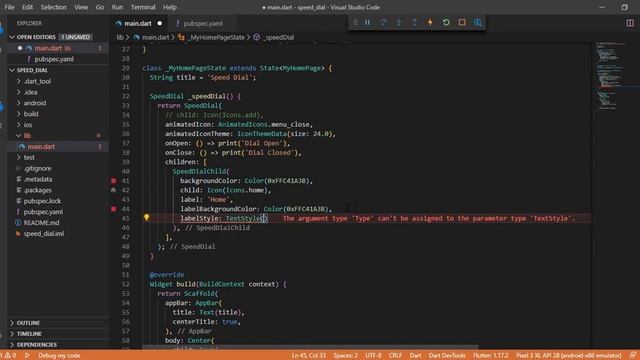640x360 pixels.
Task: Open the Run menu
Action: (117, 7)
